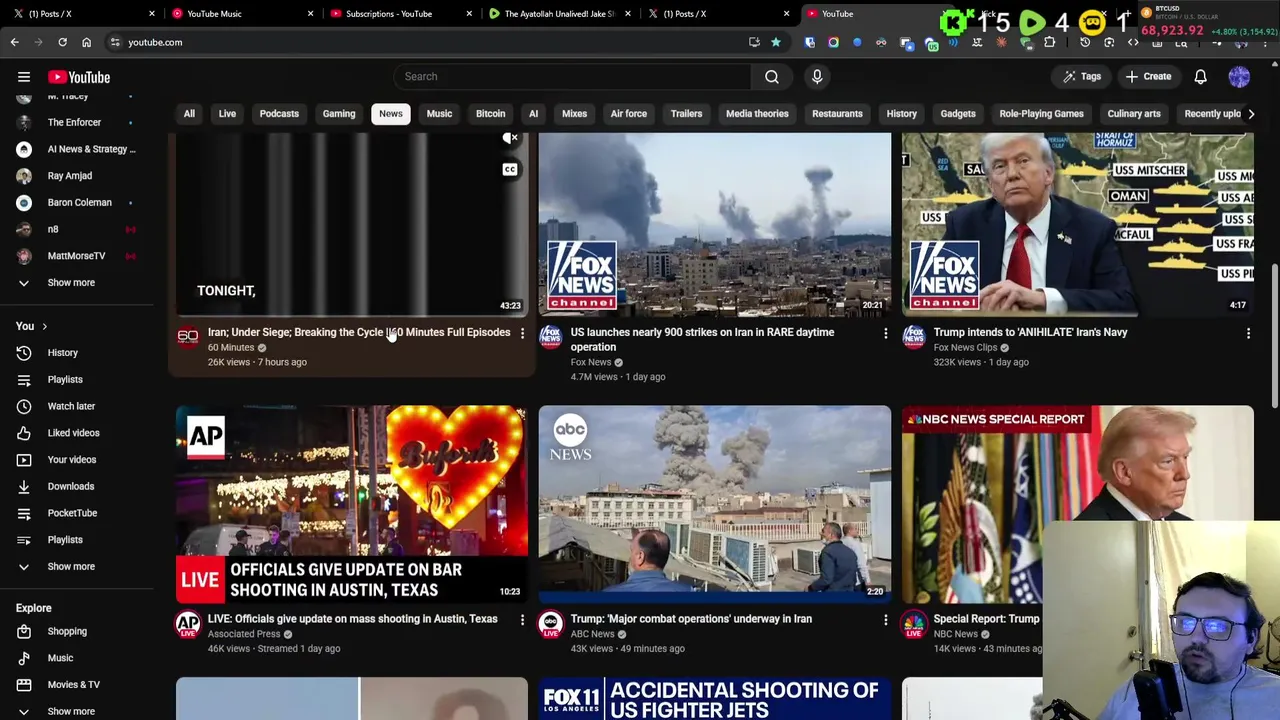Expand Show more under Explore

71,711
